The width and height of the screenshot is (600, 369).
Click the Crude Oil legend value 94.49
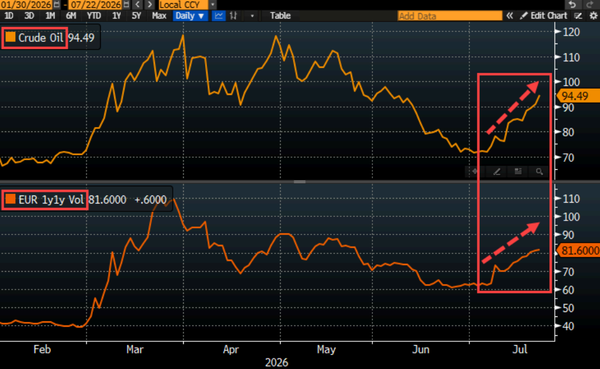tap(81, 38)
